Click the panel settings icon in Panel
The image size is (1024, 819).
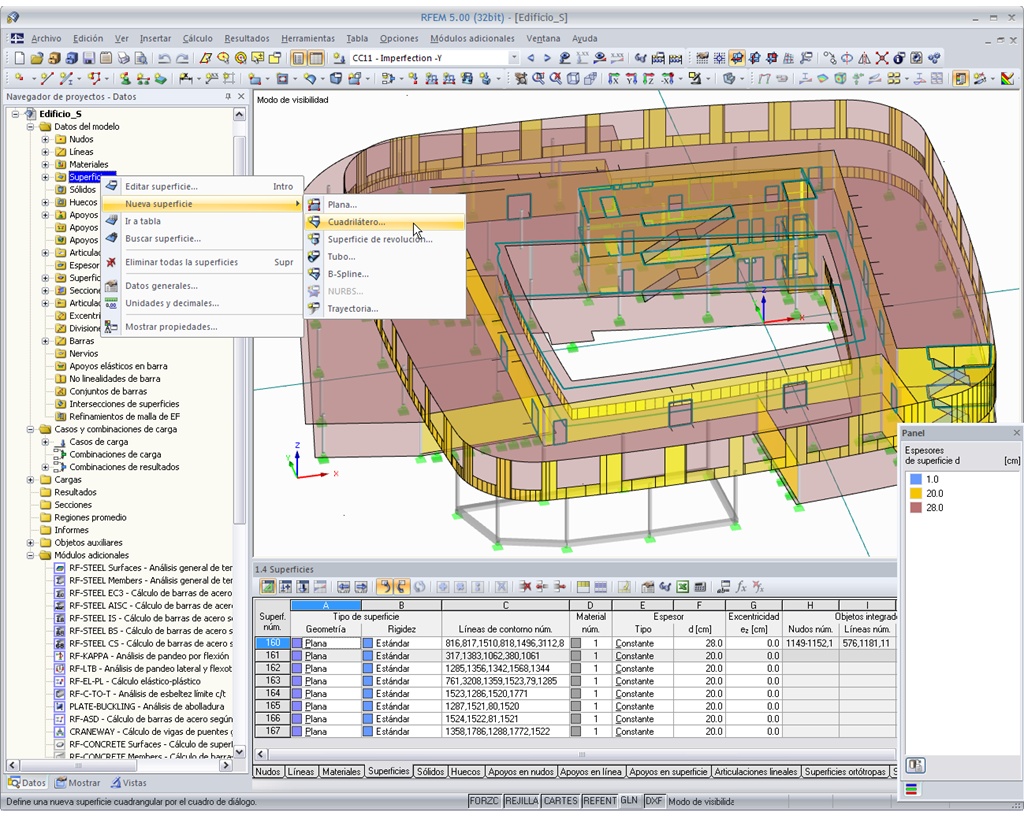pyautogui.click(x=915, y=765)
